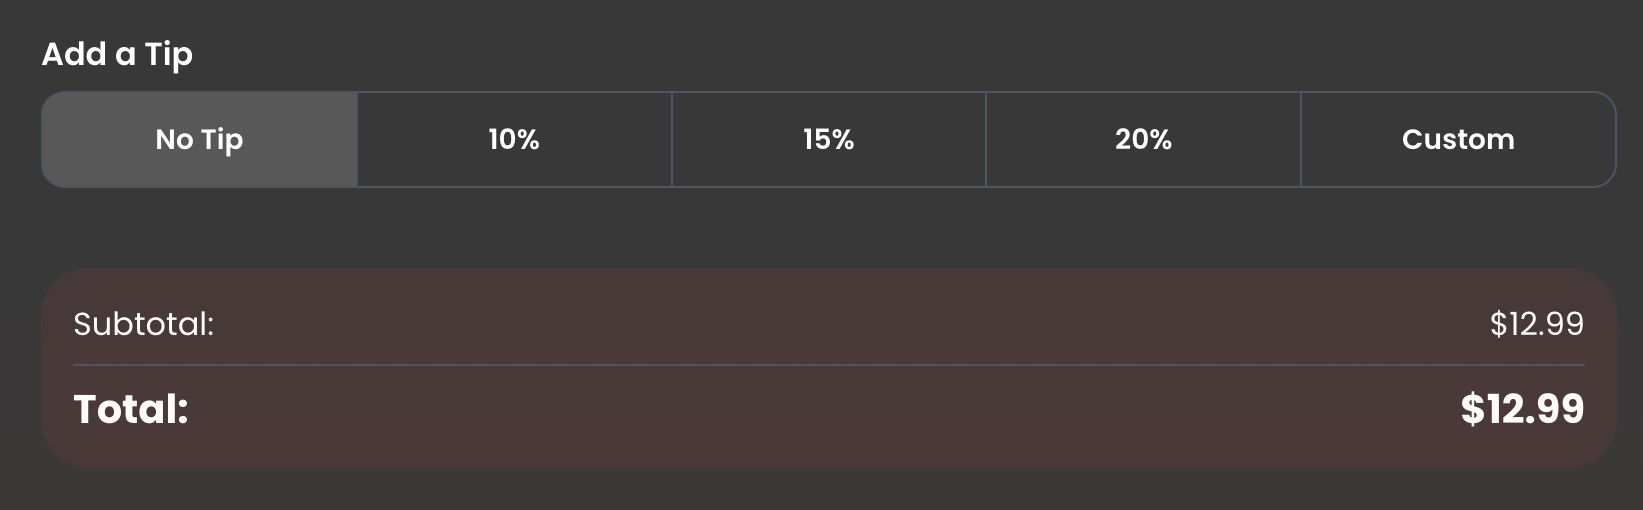Screen dimensions: 1643x510
Task: Enter a custom tip amount
Action: [x=1458, y=140]
